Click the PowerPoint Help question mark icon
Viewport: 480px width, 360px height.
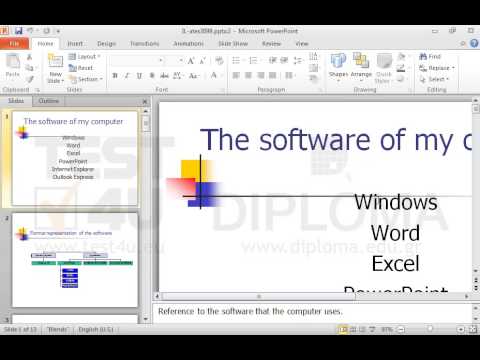click(474, 43)
